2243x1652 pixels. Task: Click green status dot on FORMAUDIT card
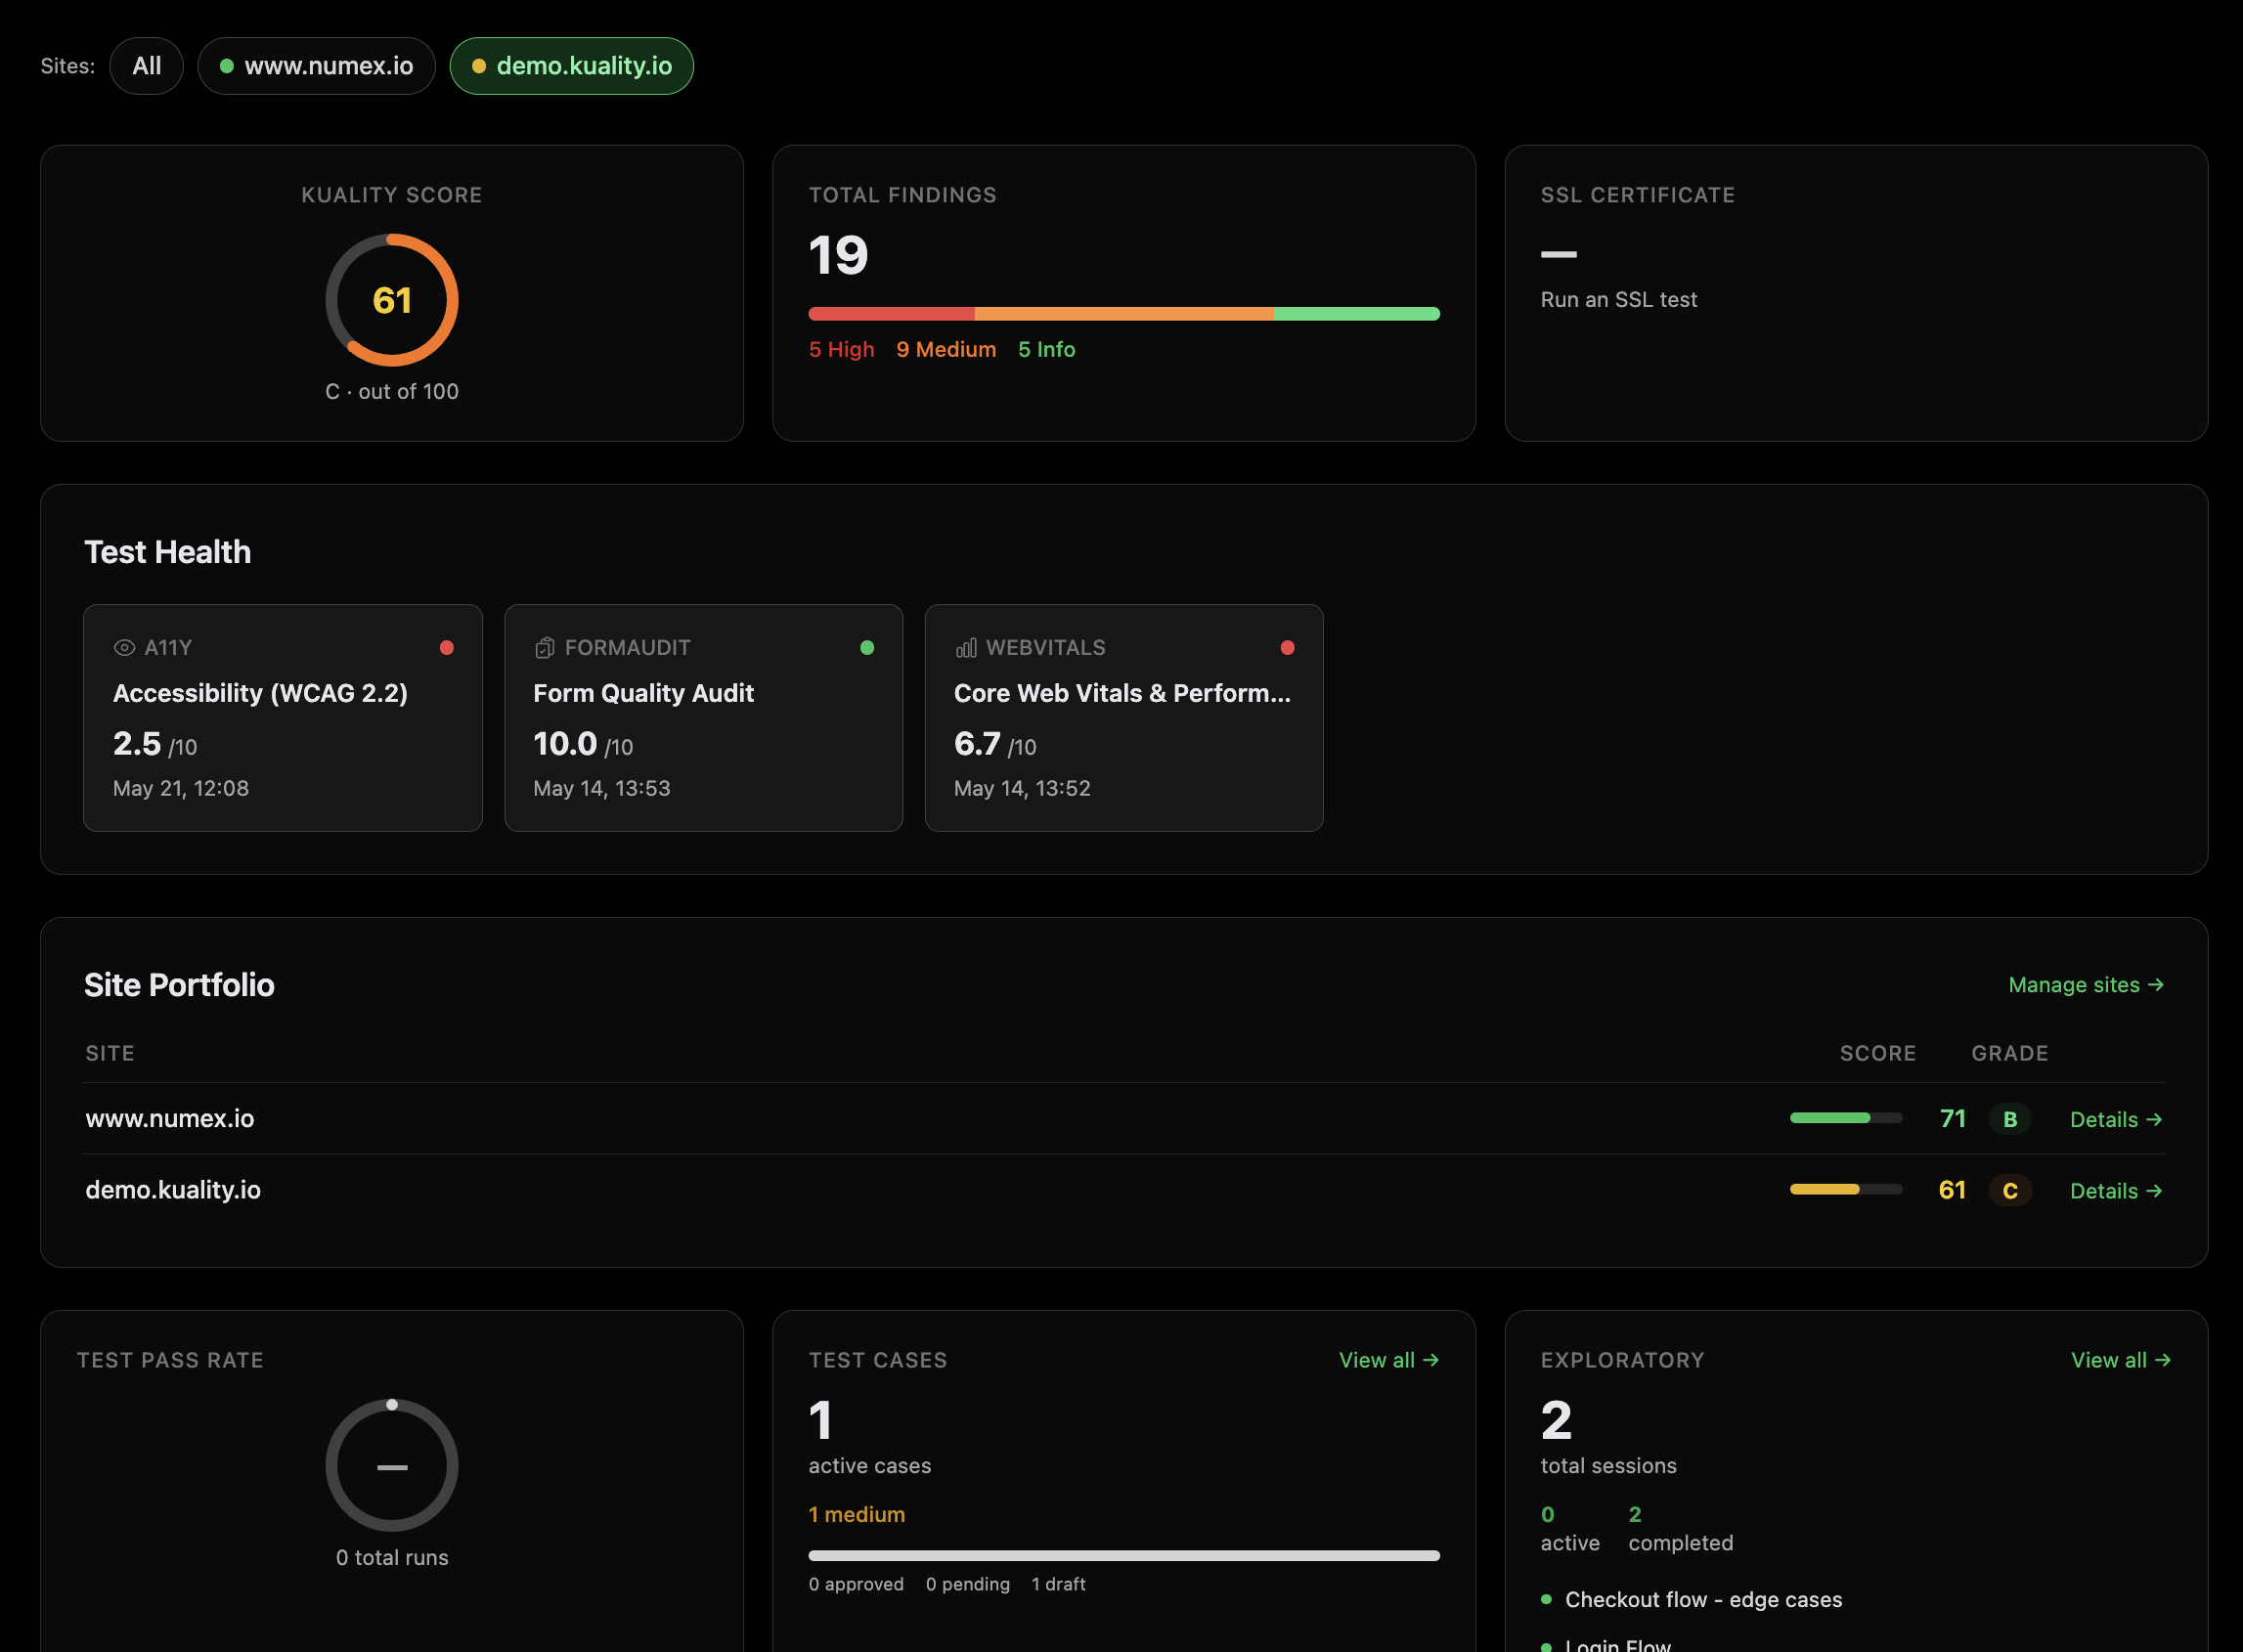tap(867, 648)
